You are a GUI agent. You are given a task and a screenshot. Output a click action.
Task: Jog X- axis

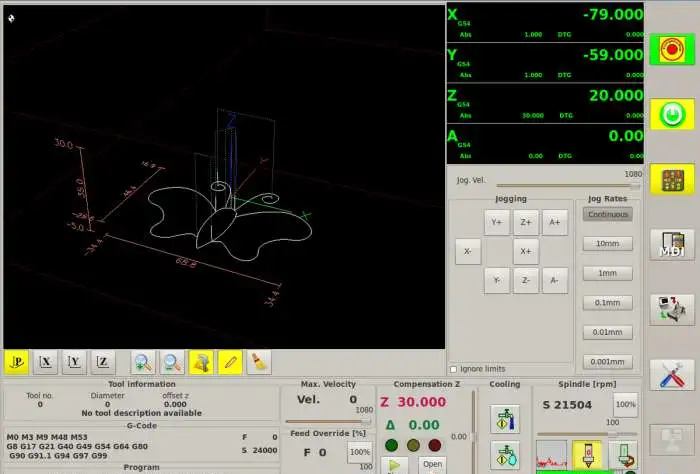[468, 251]
